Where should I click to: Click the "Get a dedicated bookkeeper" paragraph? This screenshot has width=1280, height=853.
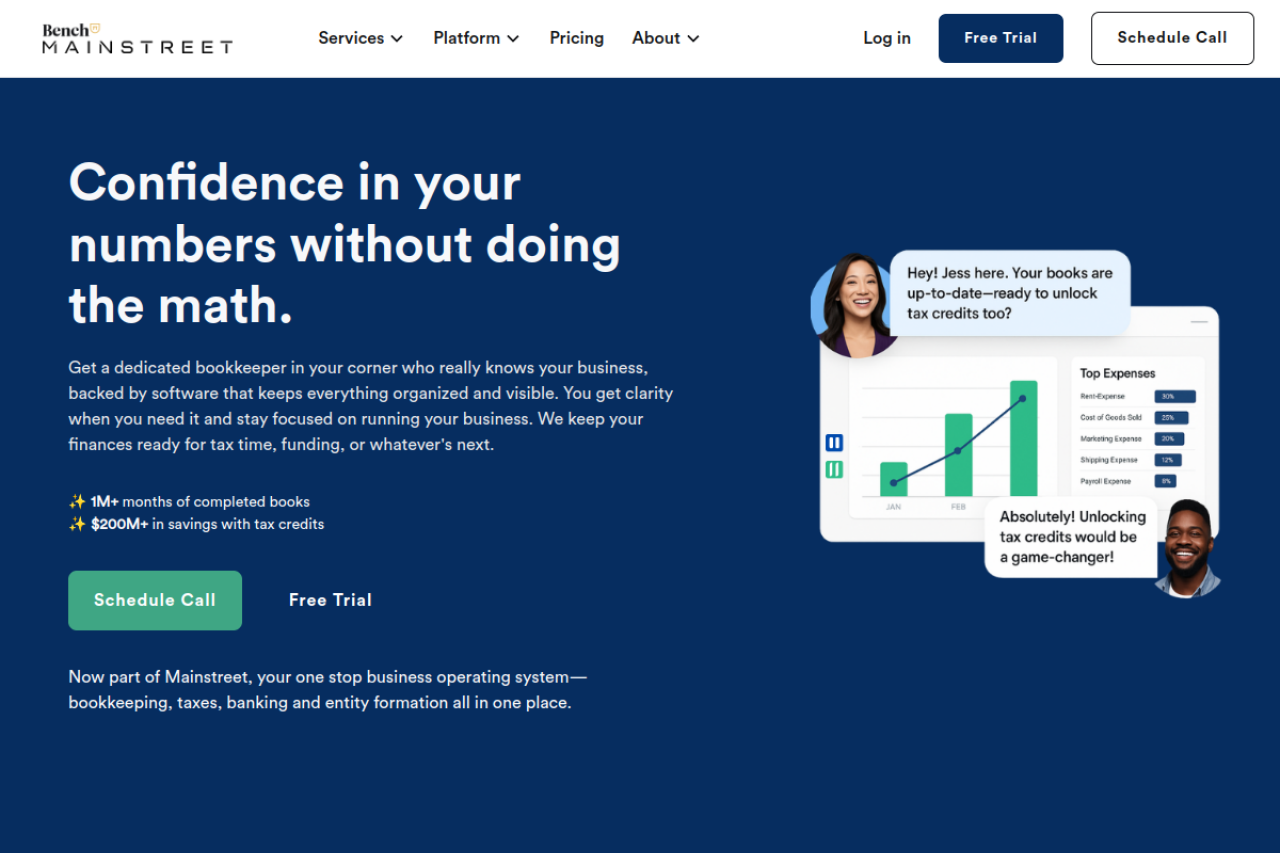[x=371, y=406]
